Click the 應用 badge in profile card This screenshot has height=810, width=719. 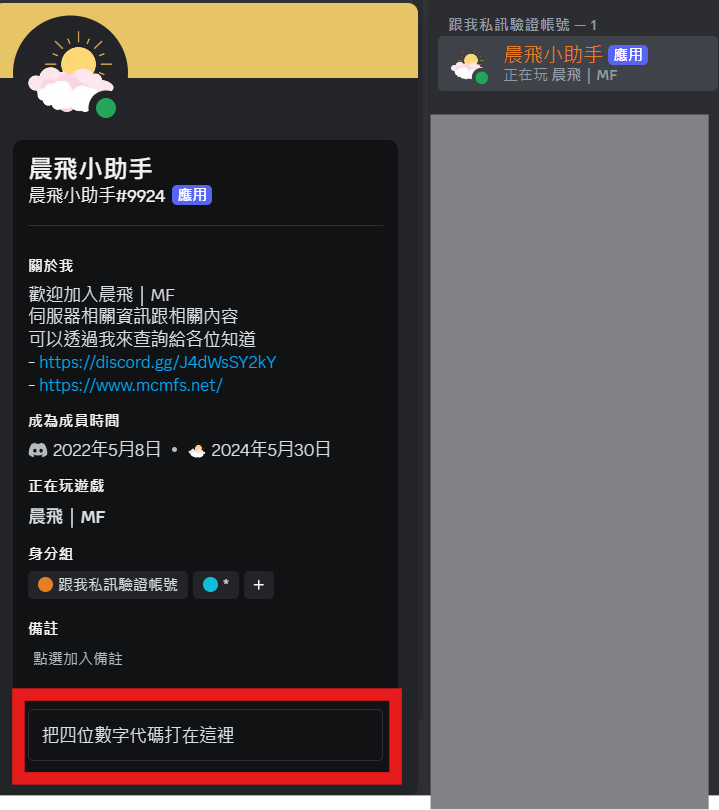(x=192, y=195)
